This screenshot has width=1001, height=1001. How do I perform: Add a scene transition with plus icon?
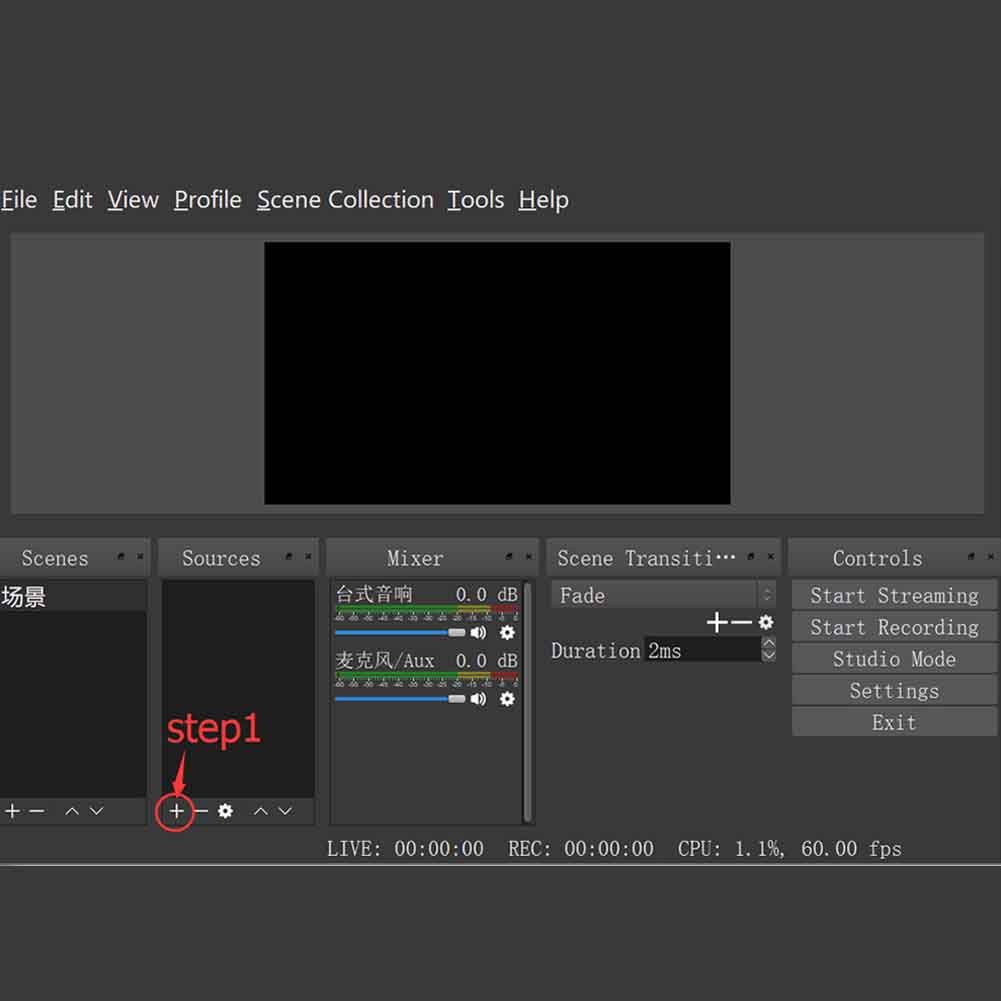[716, 623]
